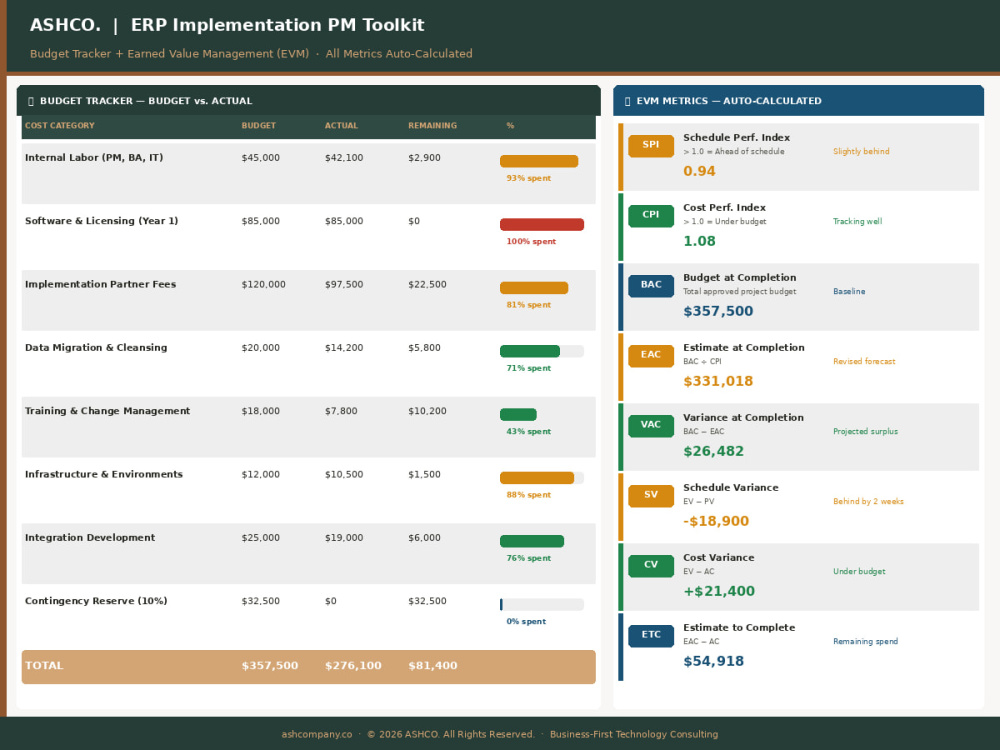Screen dimensions: 1000x750
Task: Click the Schedule Variance value -$18,900
Action: coord(716,521)
